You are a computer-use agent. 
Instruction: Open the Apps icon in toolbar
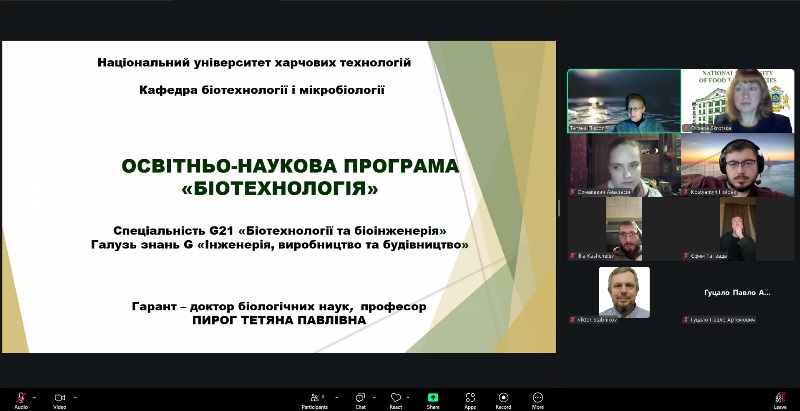click(x=469, y=397)
